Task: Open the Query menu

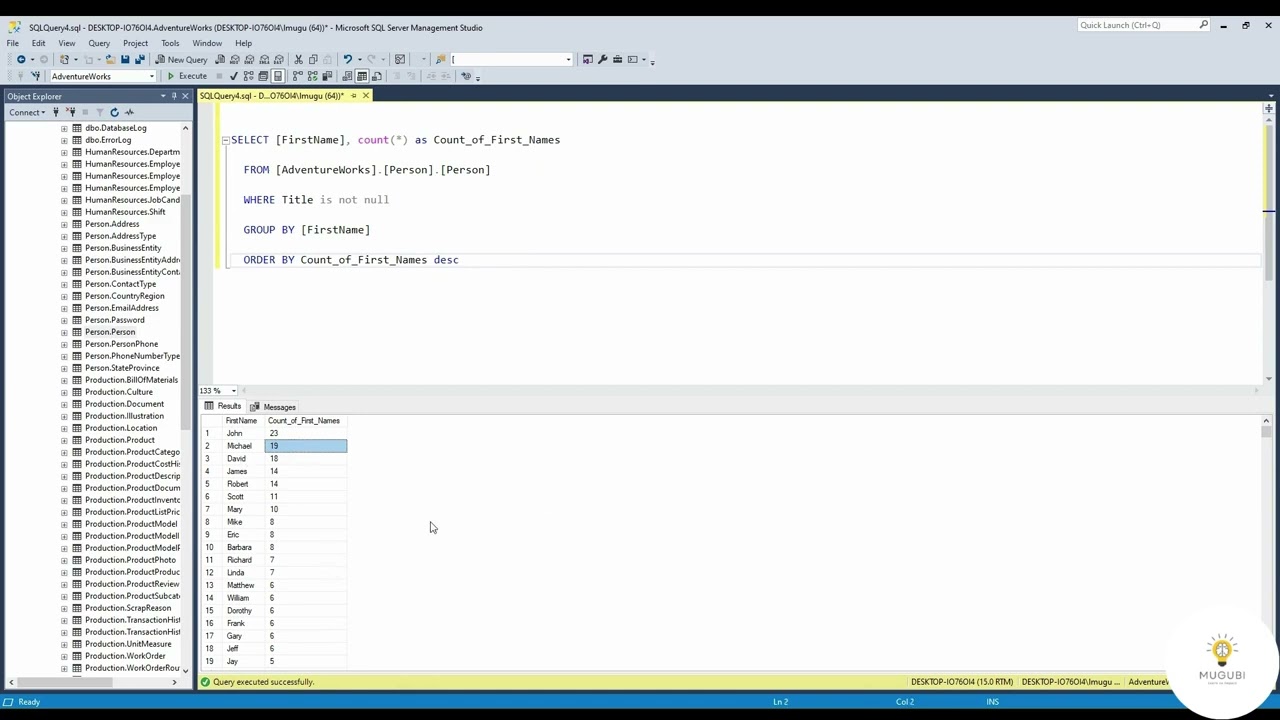Action: (99, 43)
